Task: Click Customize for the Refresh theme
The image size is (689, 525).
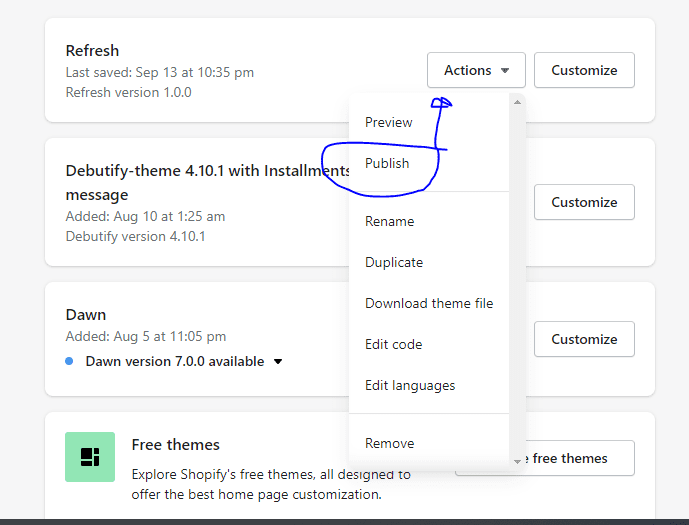Action: pyautogui.click(x=584, y=70)
